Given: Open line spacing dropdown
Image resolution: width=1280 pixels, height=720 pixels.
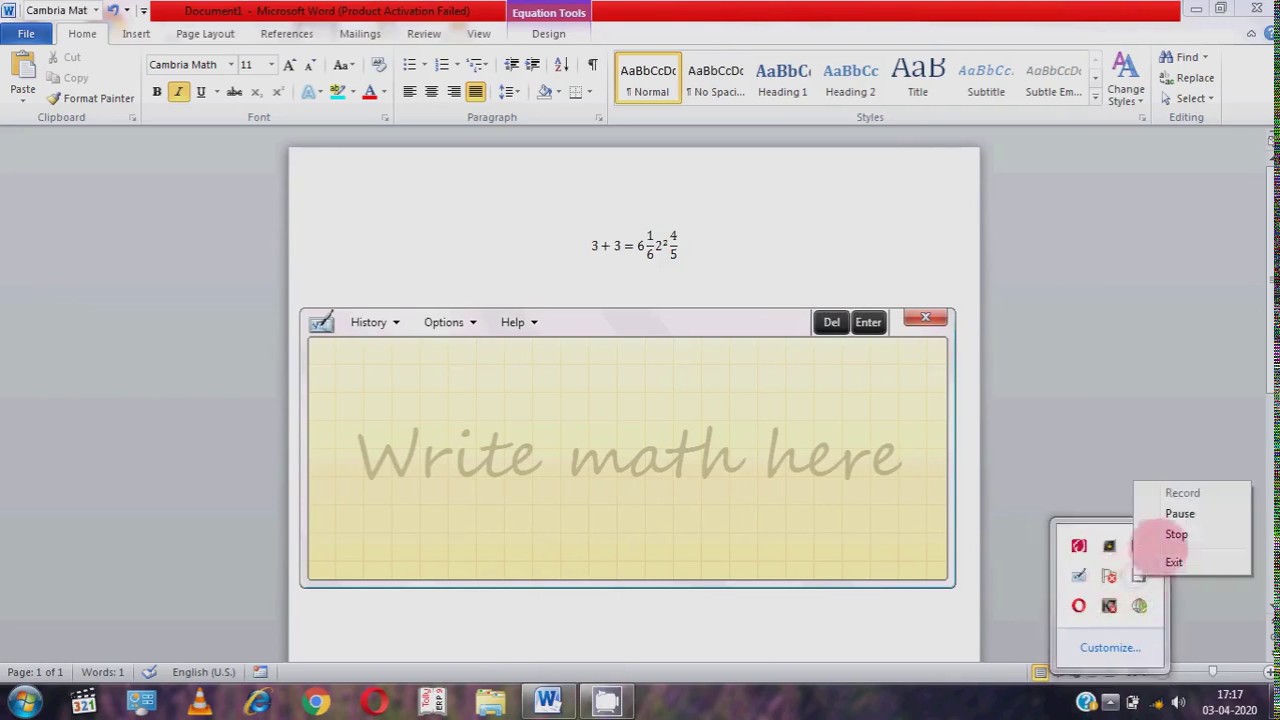Looking at the screenshot, I should pos(510,92).
